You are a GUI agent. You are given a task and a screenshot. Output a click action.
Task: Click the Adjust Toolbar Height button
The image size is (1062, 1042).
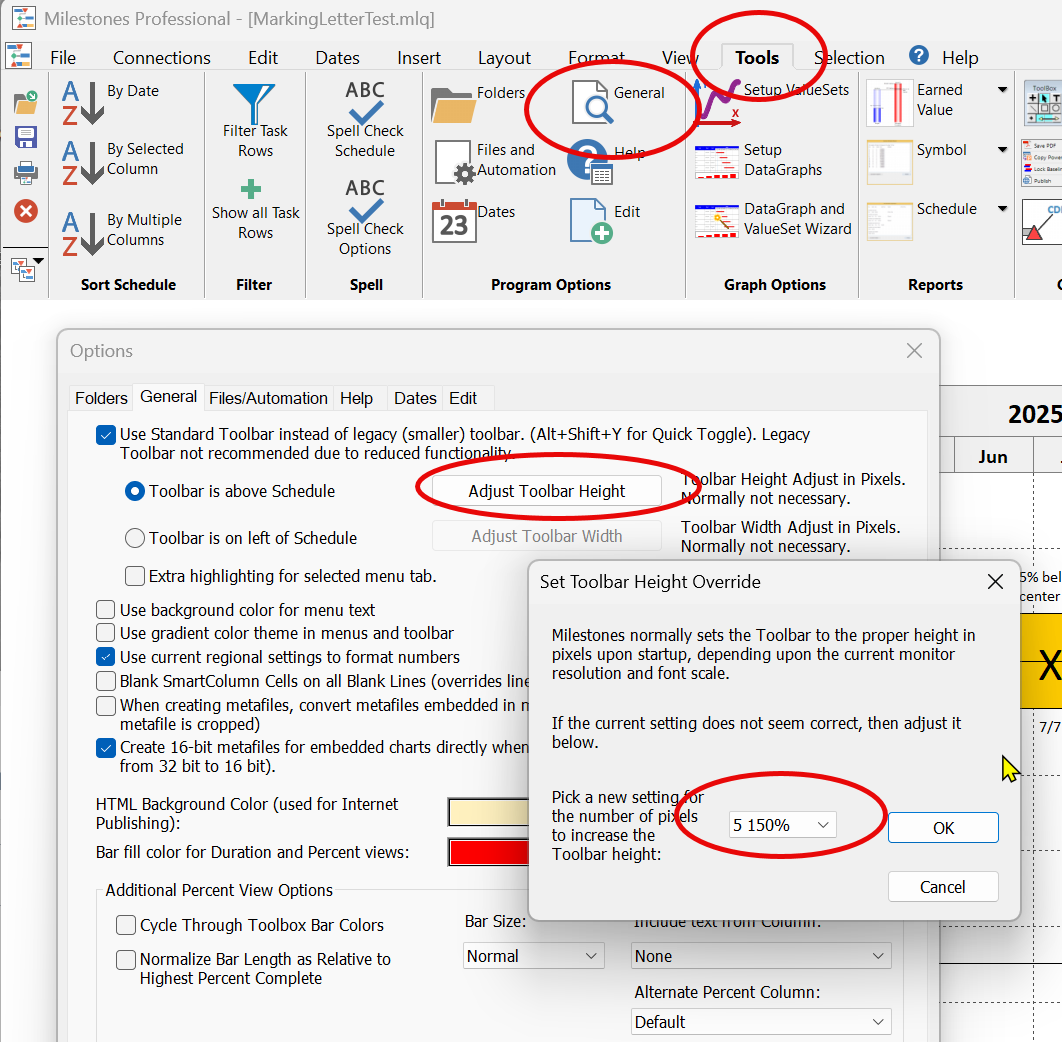pos(547,491)
